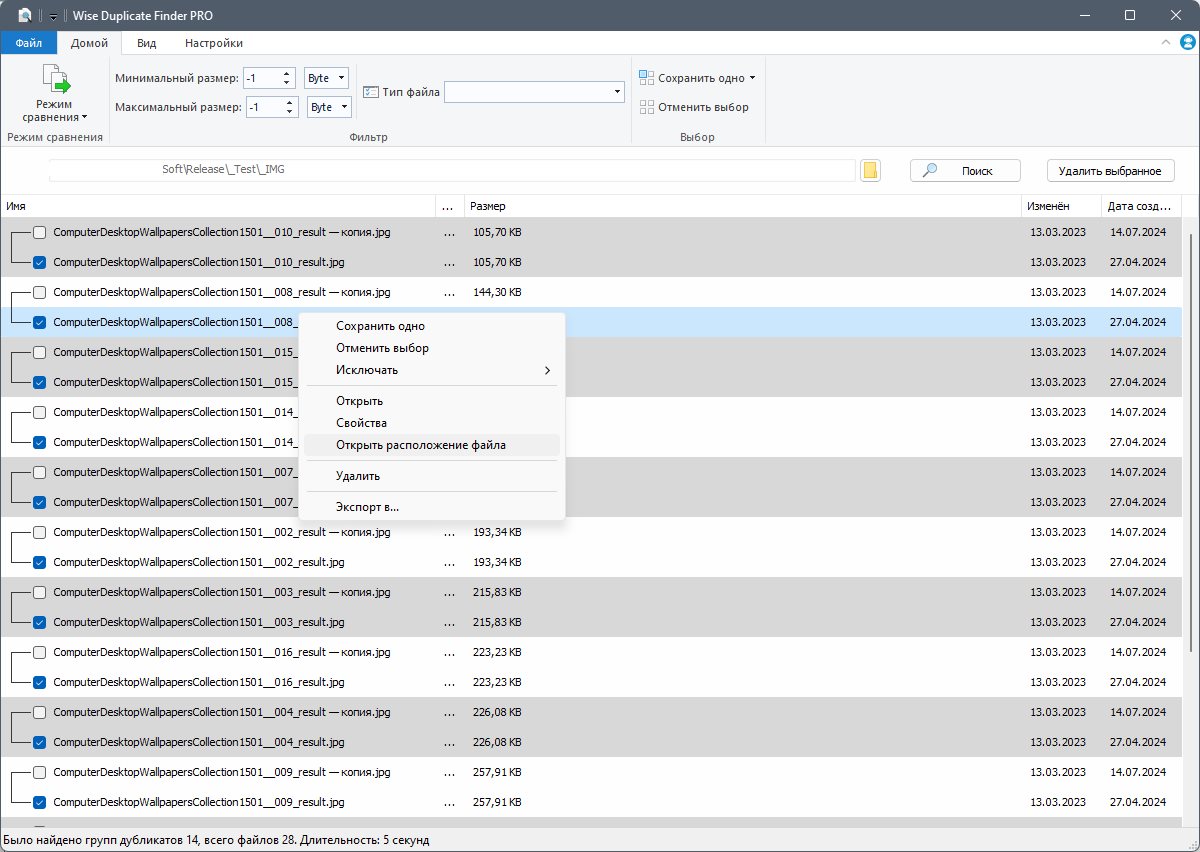This screenshot has width=1200, height=852.
Task: Select Свойства in context menu
Action: pos(433,423)
